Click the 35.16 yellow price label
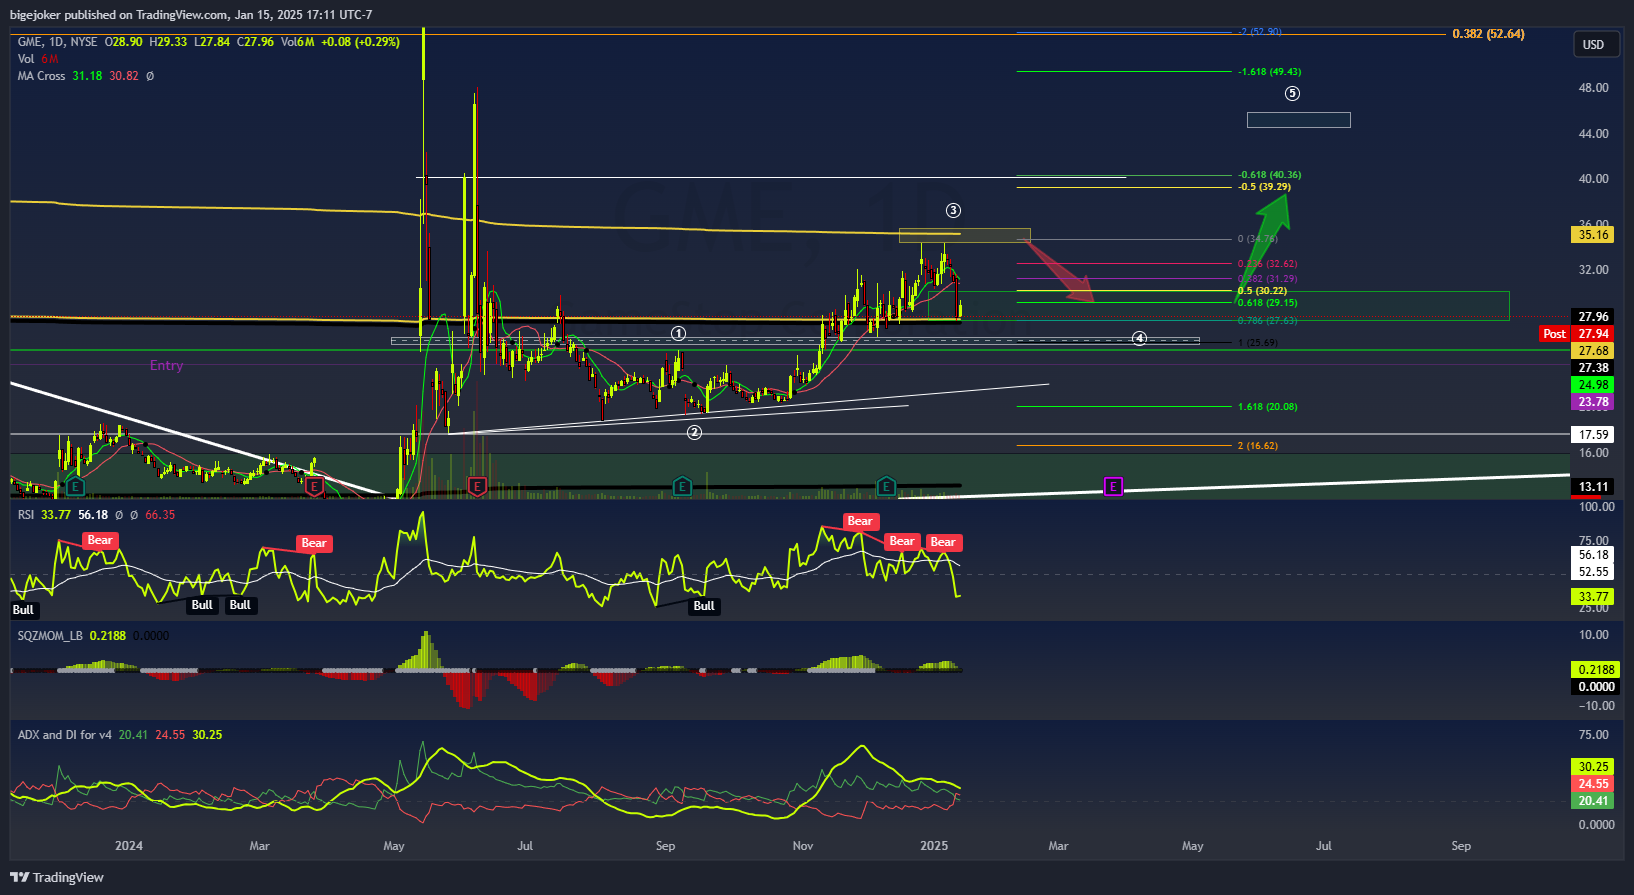Screen dimensions: 1634x895 tap(1593, 235)
